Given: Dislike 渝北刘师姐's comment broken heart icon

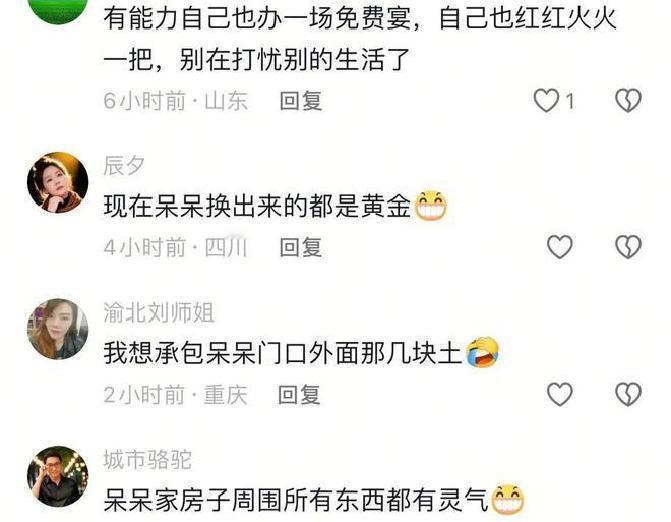Looking at the screenshot, I should tap(628, 394).
